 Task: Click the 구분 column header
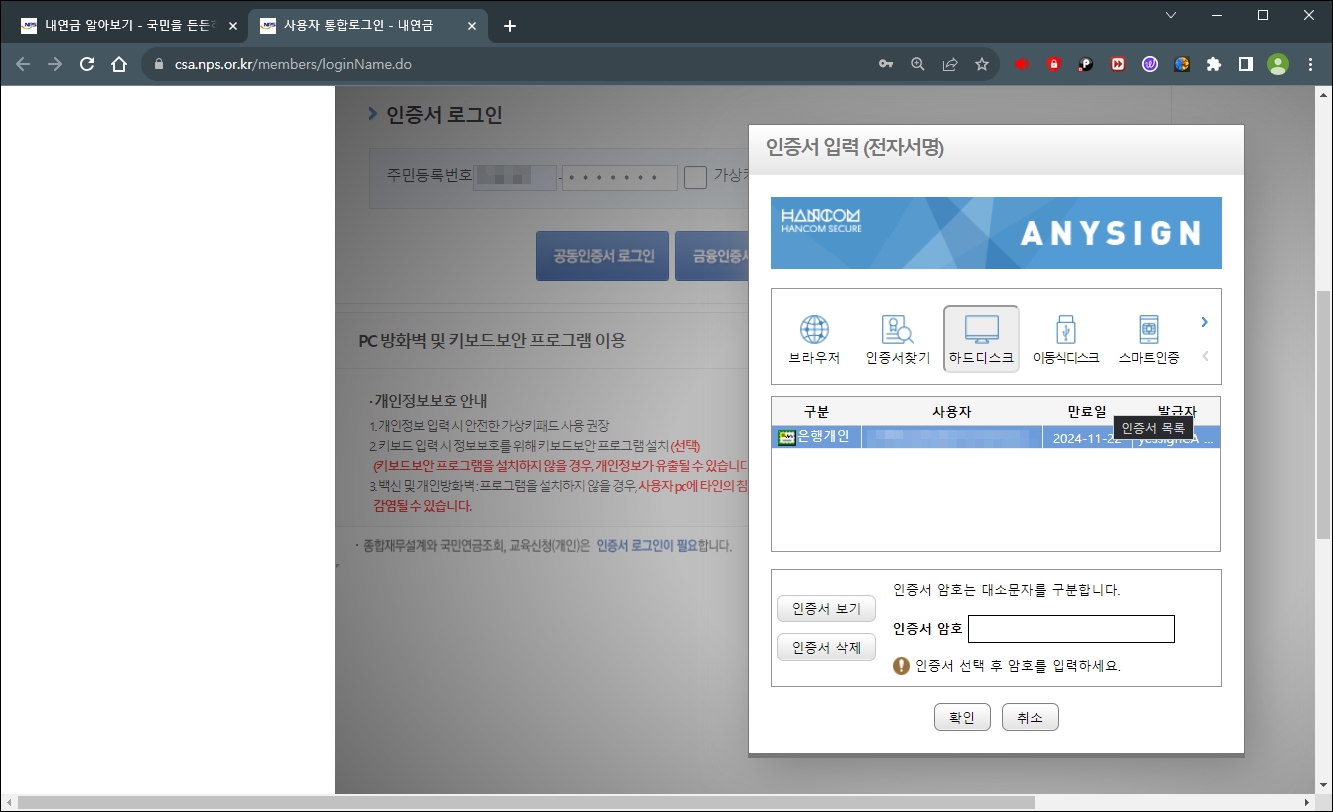point(816,412)
